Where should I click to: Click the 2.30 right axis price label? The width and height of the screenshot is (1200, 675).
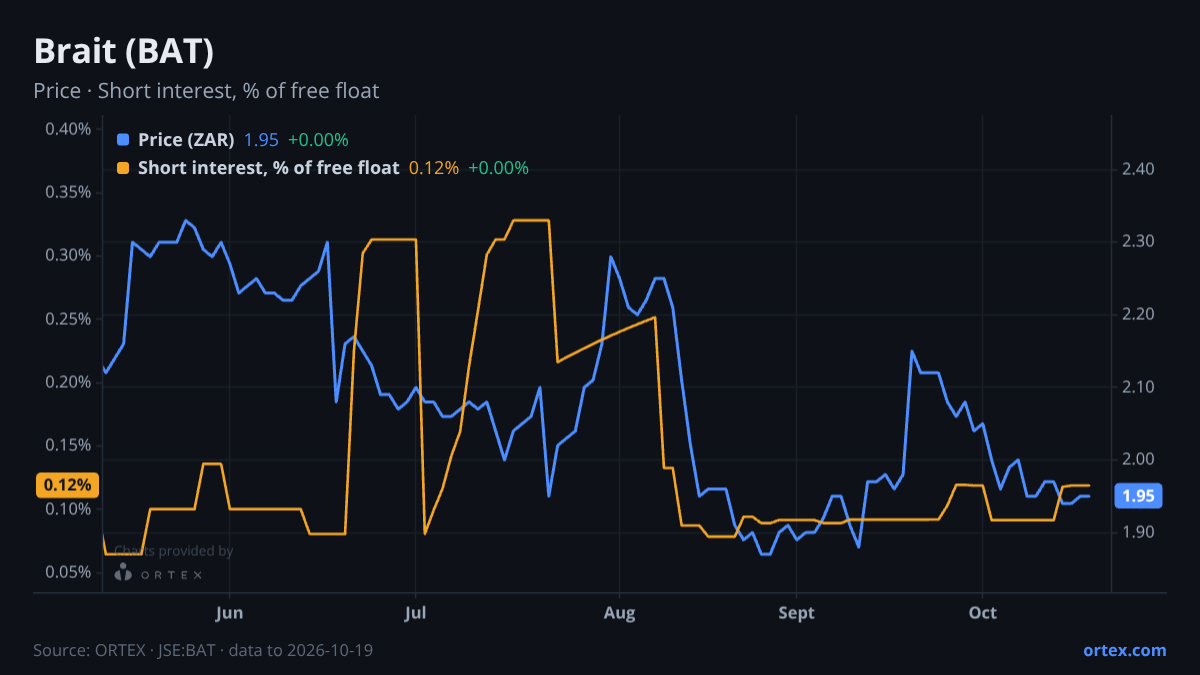pos(1138,242)
